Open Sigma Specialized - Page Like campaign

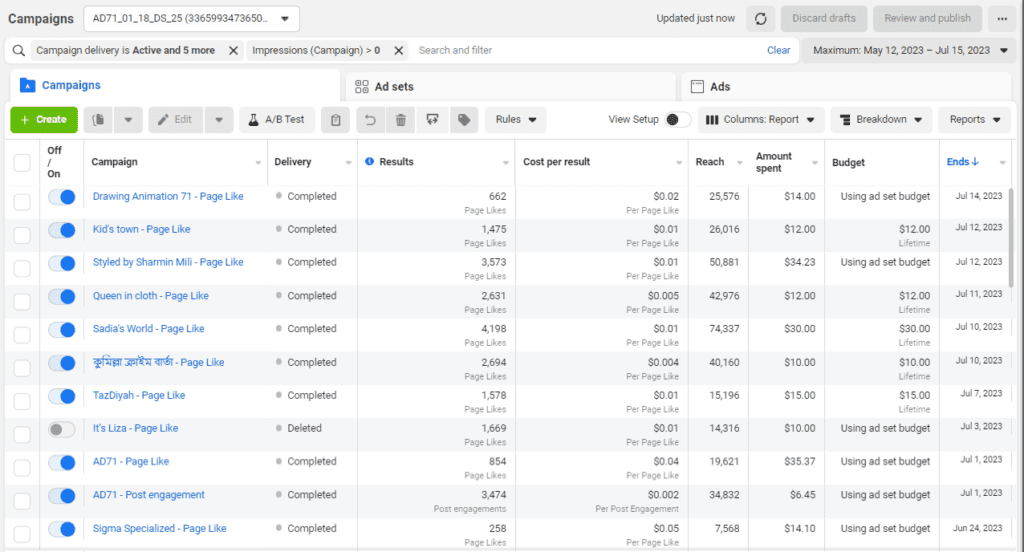point(159,528)
